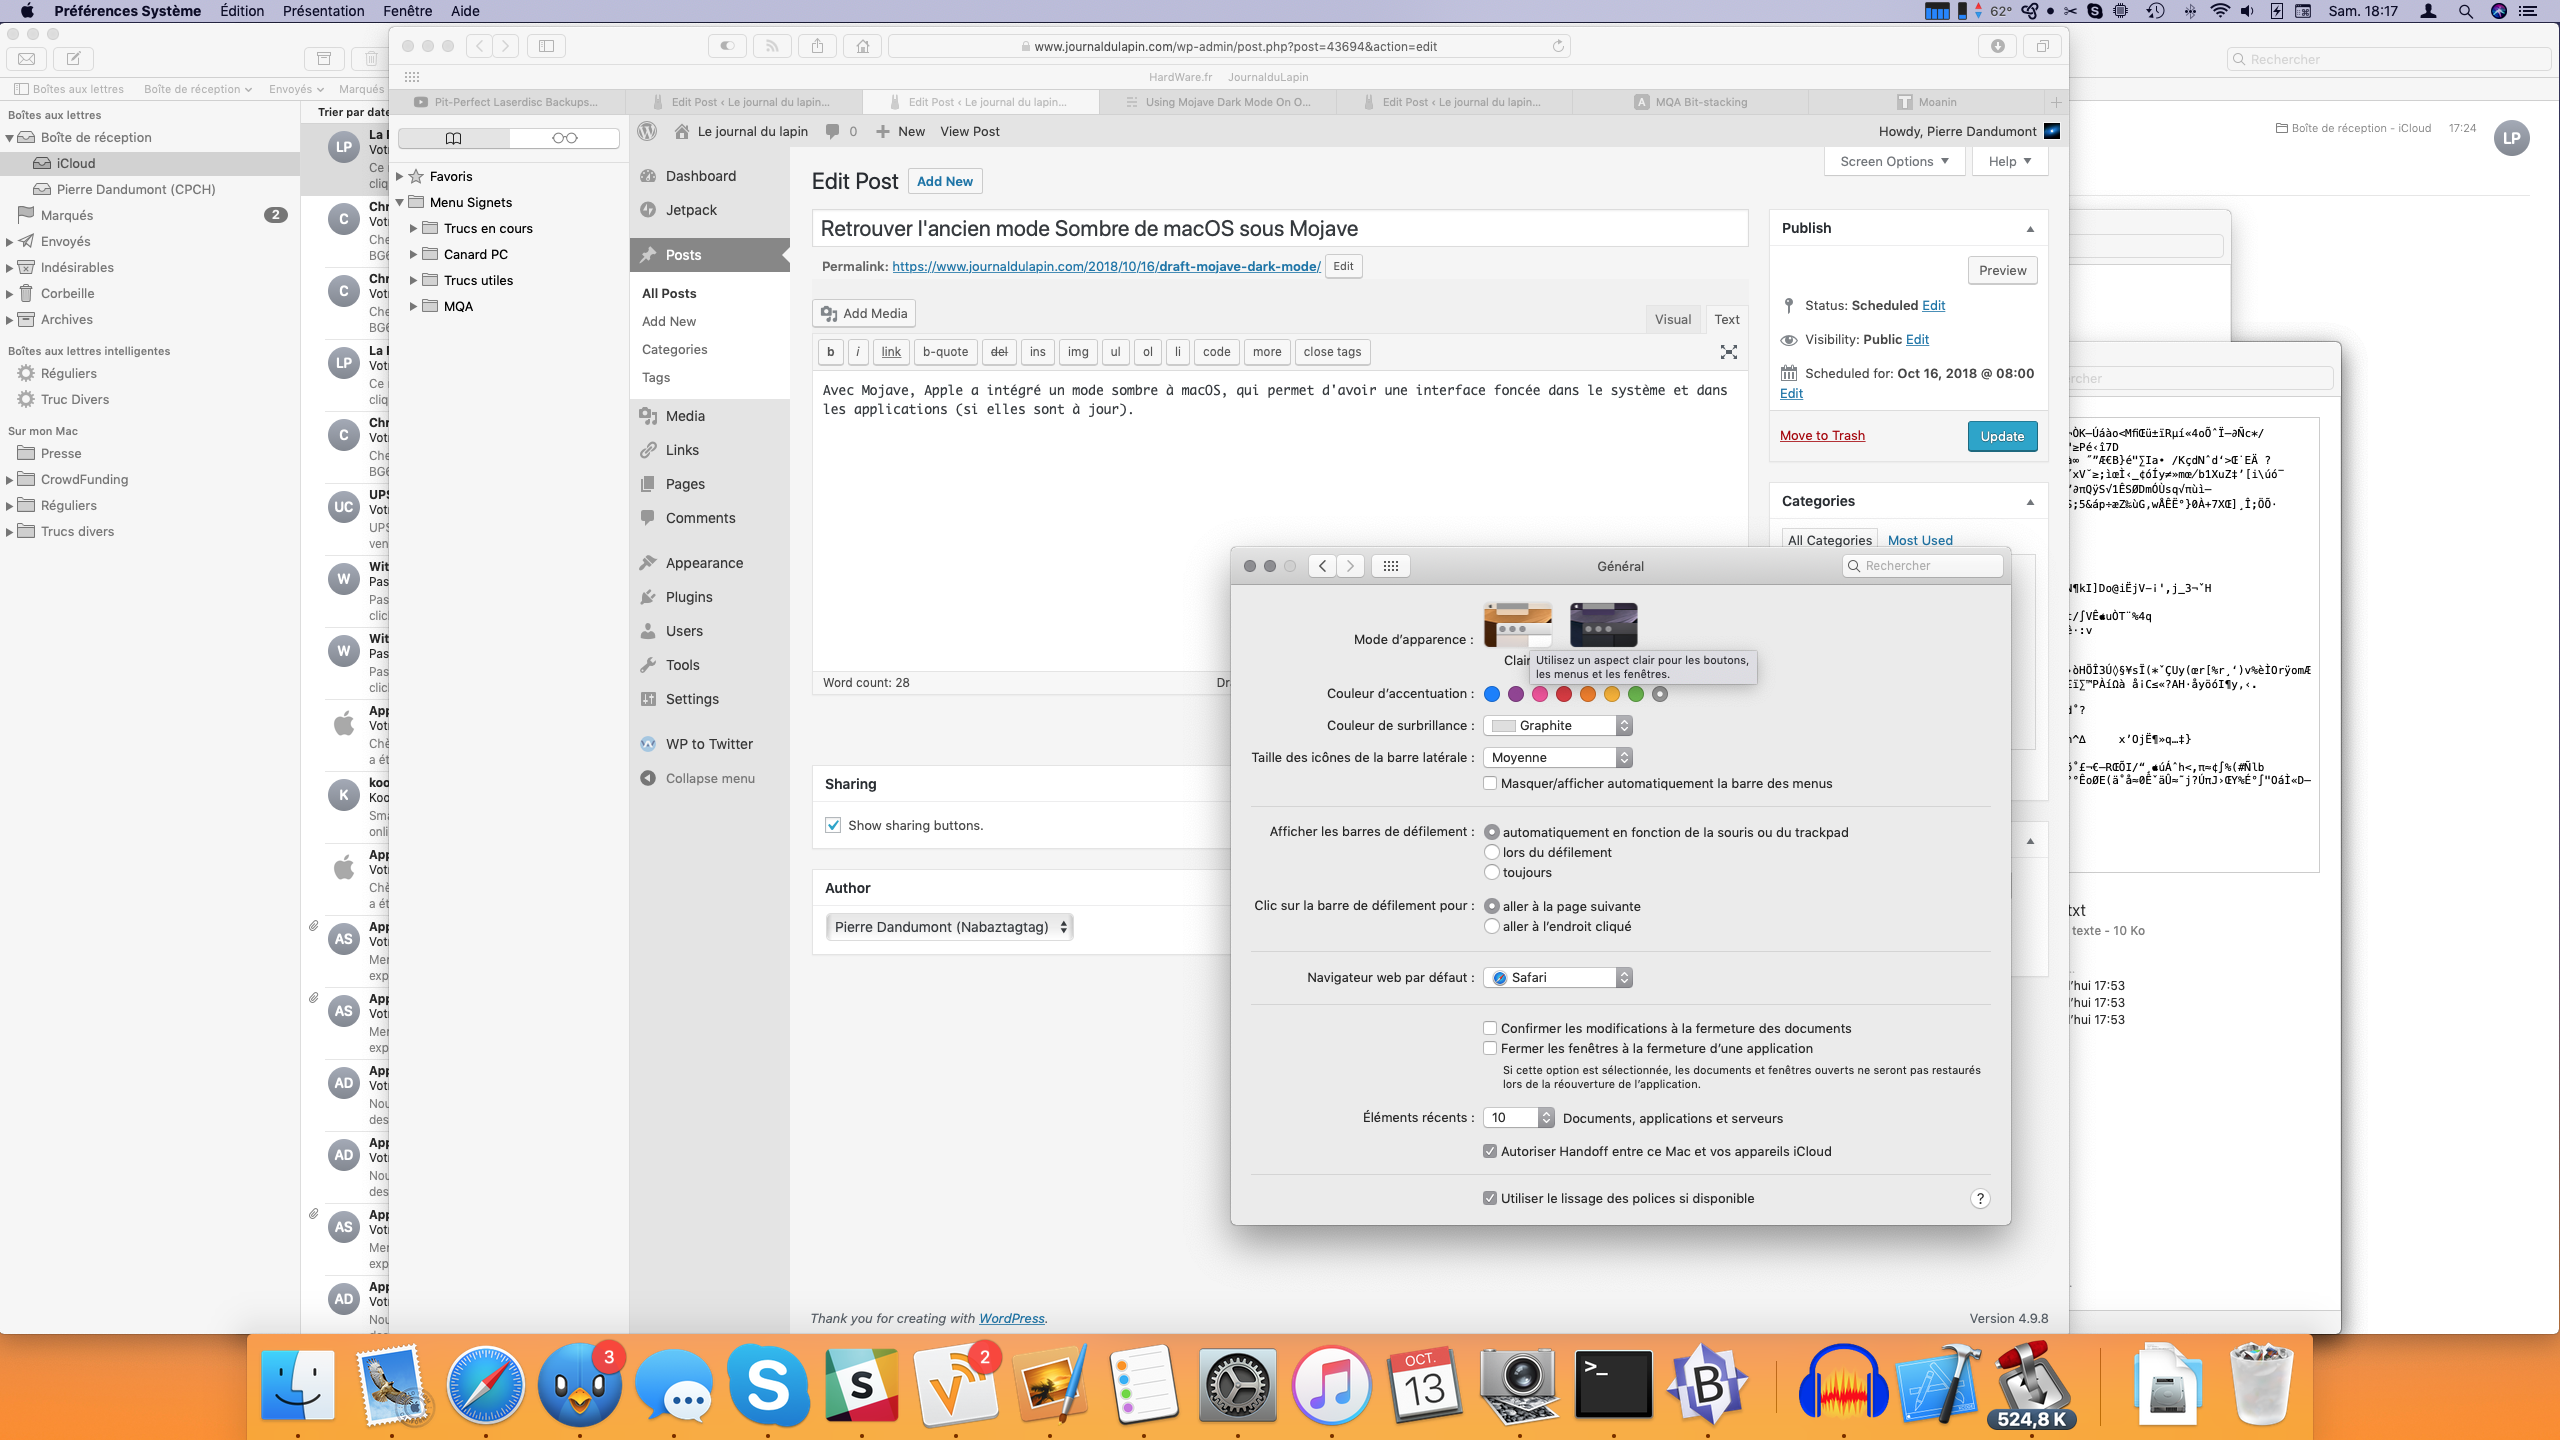Switch to Most Used categories tab
Screen dimensions: 2560x1440
[x=1920, y=540]
